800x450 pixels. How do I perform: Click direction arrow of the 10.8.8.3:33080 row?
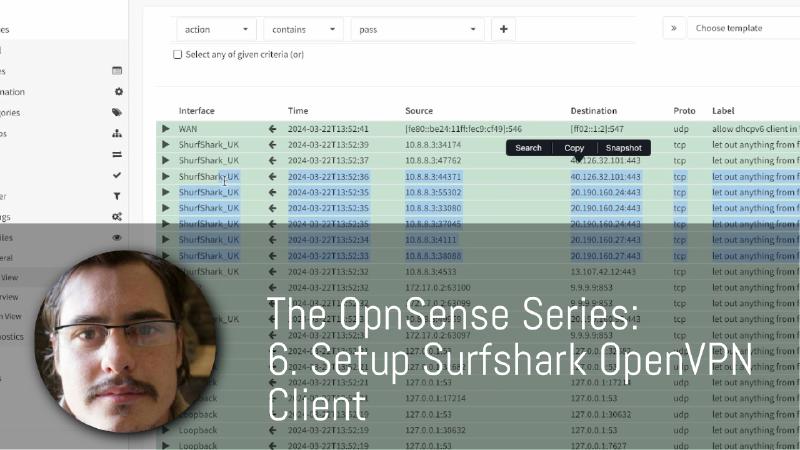(x=272, y=208)
